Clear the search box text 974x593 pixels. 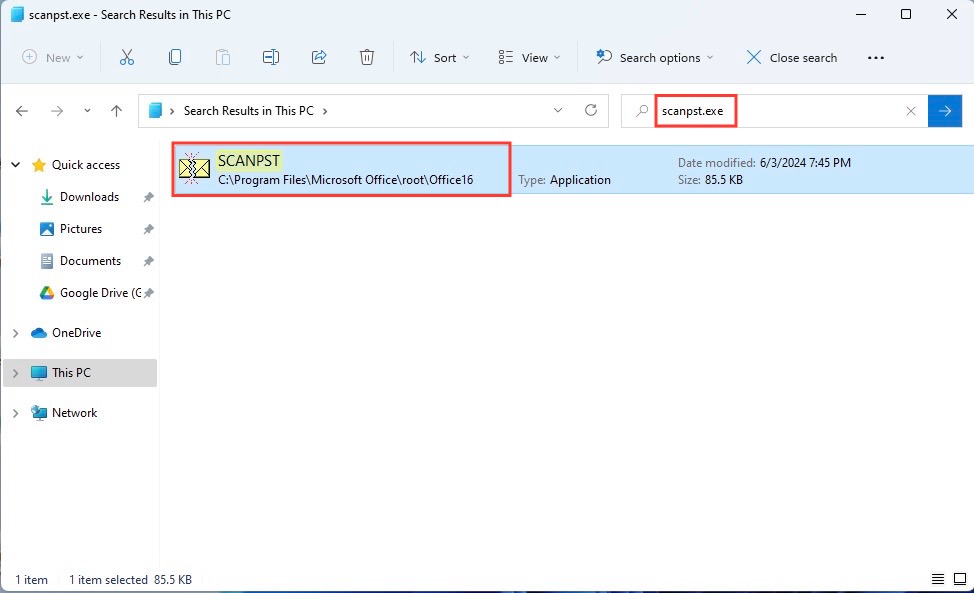pos(911,111)
